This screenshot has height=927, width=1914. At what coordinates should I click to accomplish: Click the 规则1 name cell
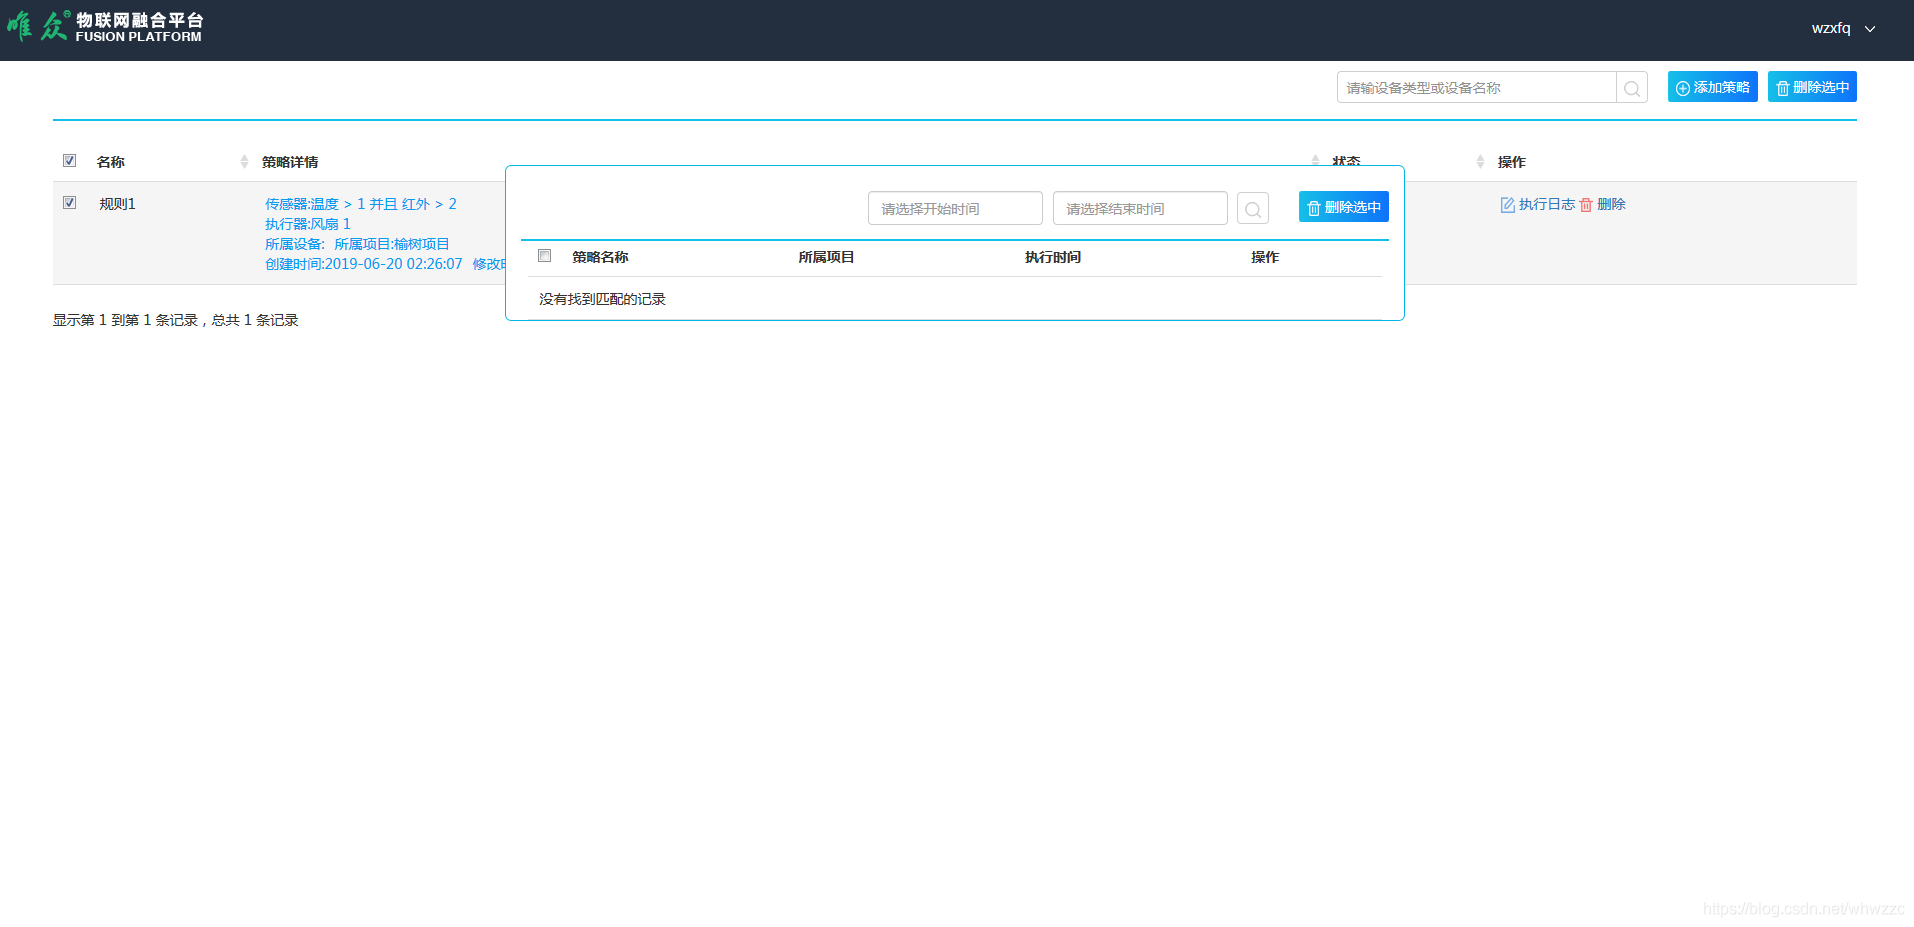(x=117, y=204)
